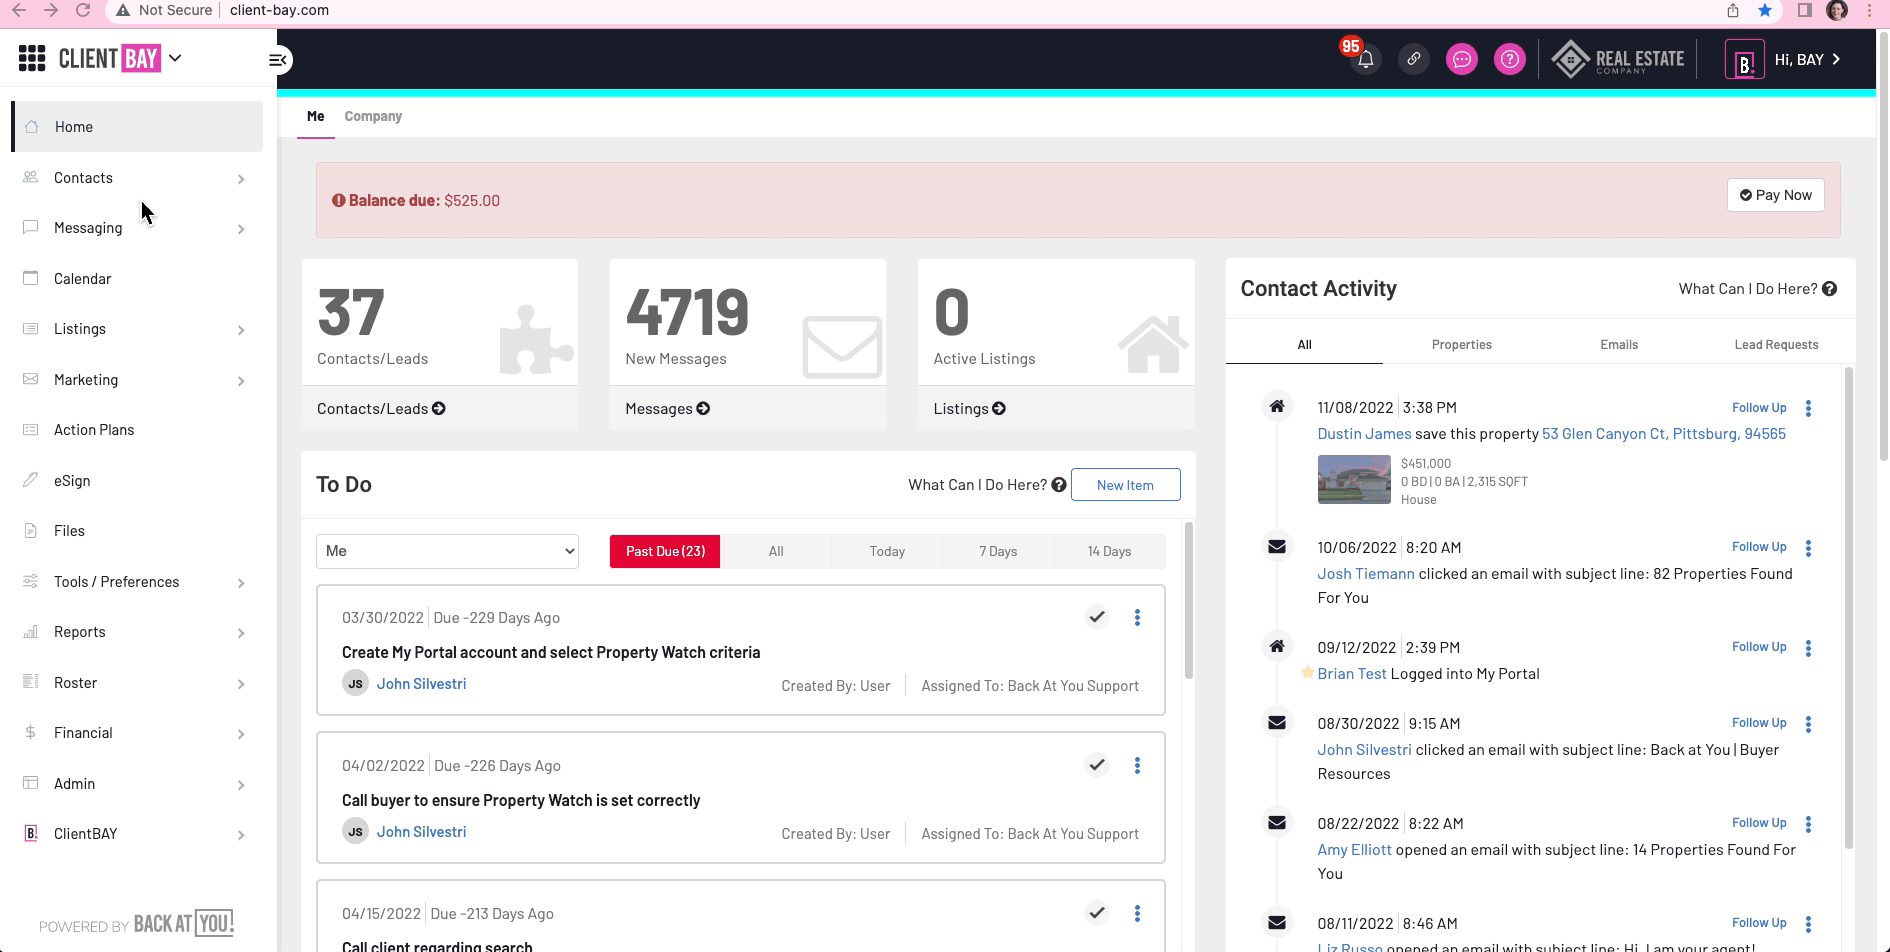Viewport: 1890px width, 952px height.
Task: Click the eSign pen icon in the sidebar
Action: pos(31,480)
